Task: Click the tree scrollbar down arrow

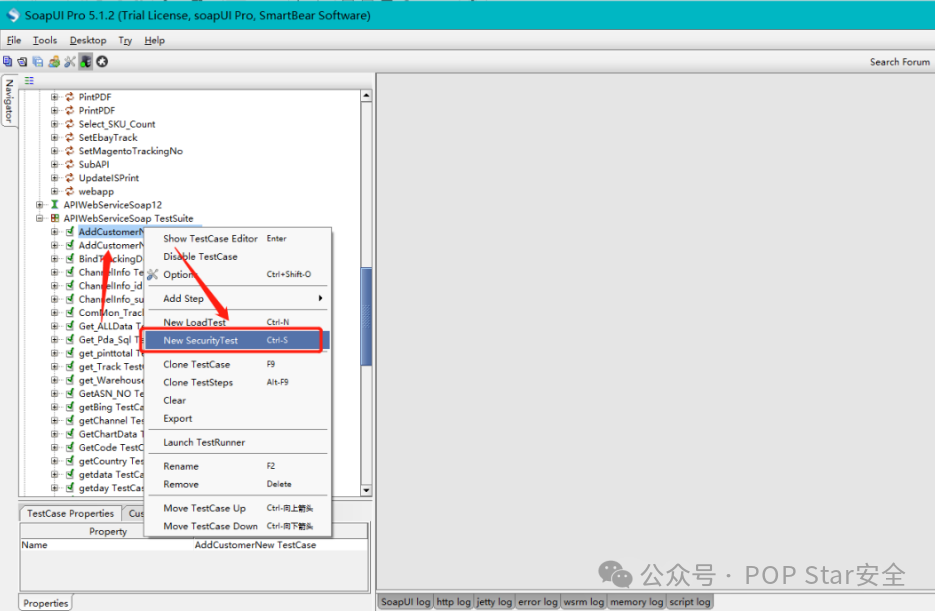Action: point(366,490)
